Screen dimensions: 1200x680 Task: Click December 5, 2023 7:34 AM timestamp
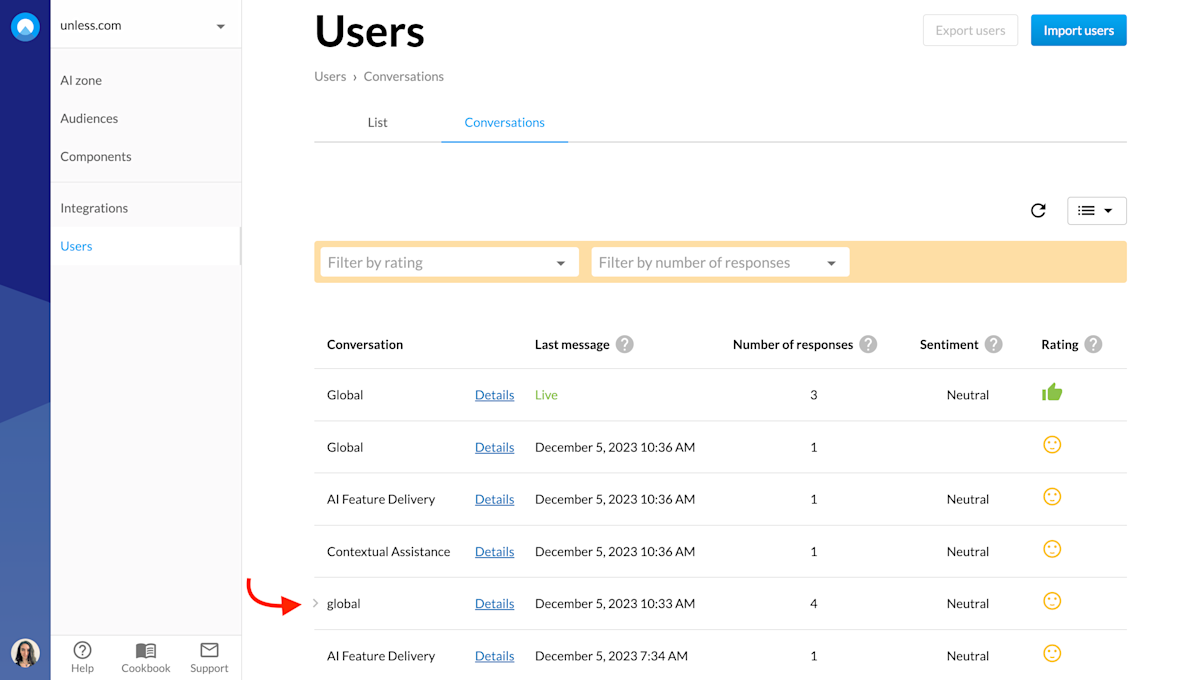point(611,656)
